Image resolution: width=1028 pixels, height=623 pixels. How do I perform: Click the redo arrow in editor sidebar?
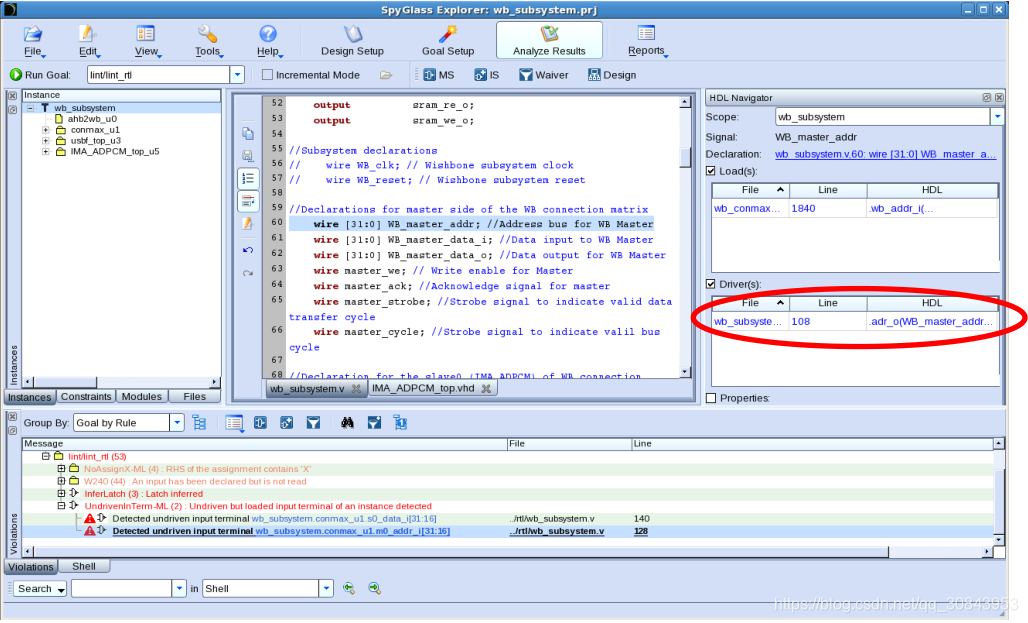[x=248, y=273]
